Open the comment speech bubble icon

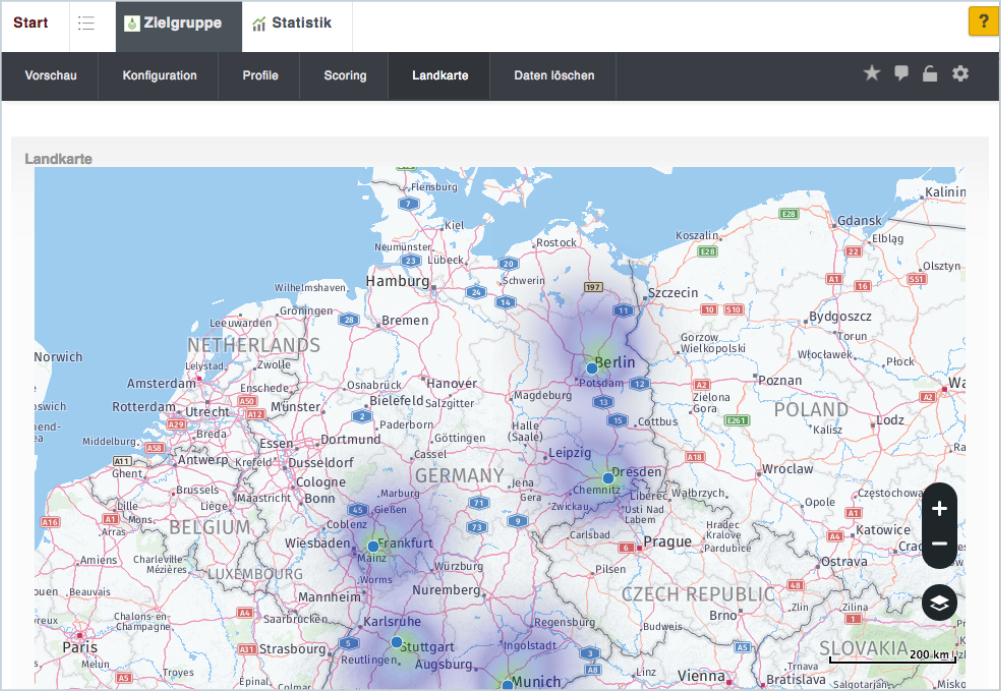901,73
